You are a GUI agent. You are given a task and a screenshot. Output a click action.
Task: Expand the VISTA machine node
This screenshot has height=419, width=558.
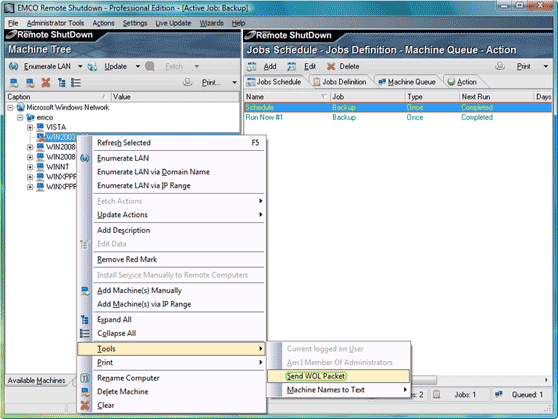coord(30,127)
